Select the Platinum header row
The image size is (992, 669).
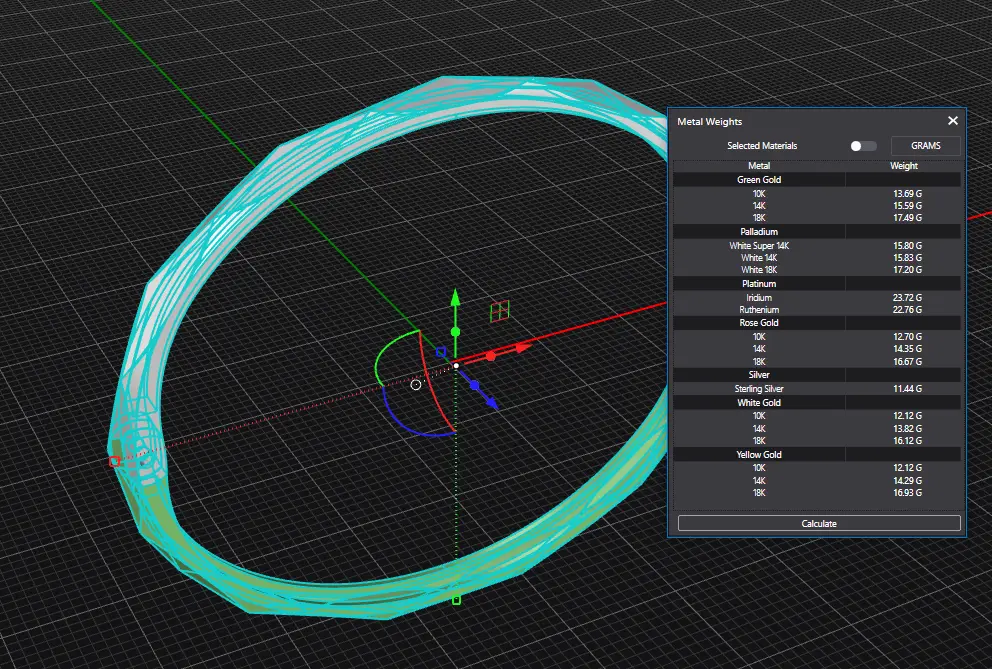click(817, 284)
